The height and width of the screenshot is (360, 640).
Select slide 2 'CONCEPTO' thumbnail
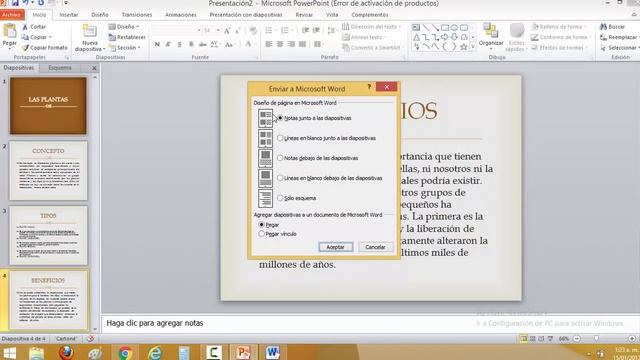click(x=48, y=171)
